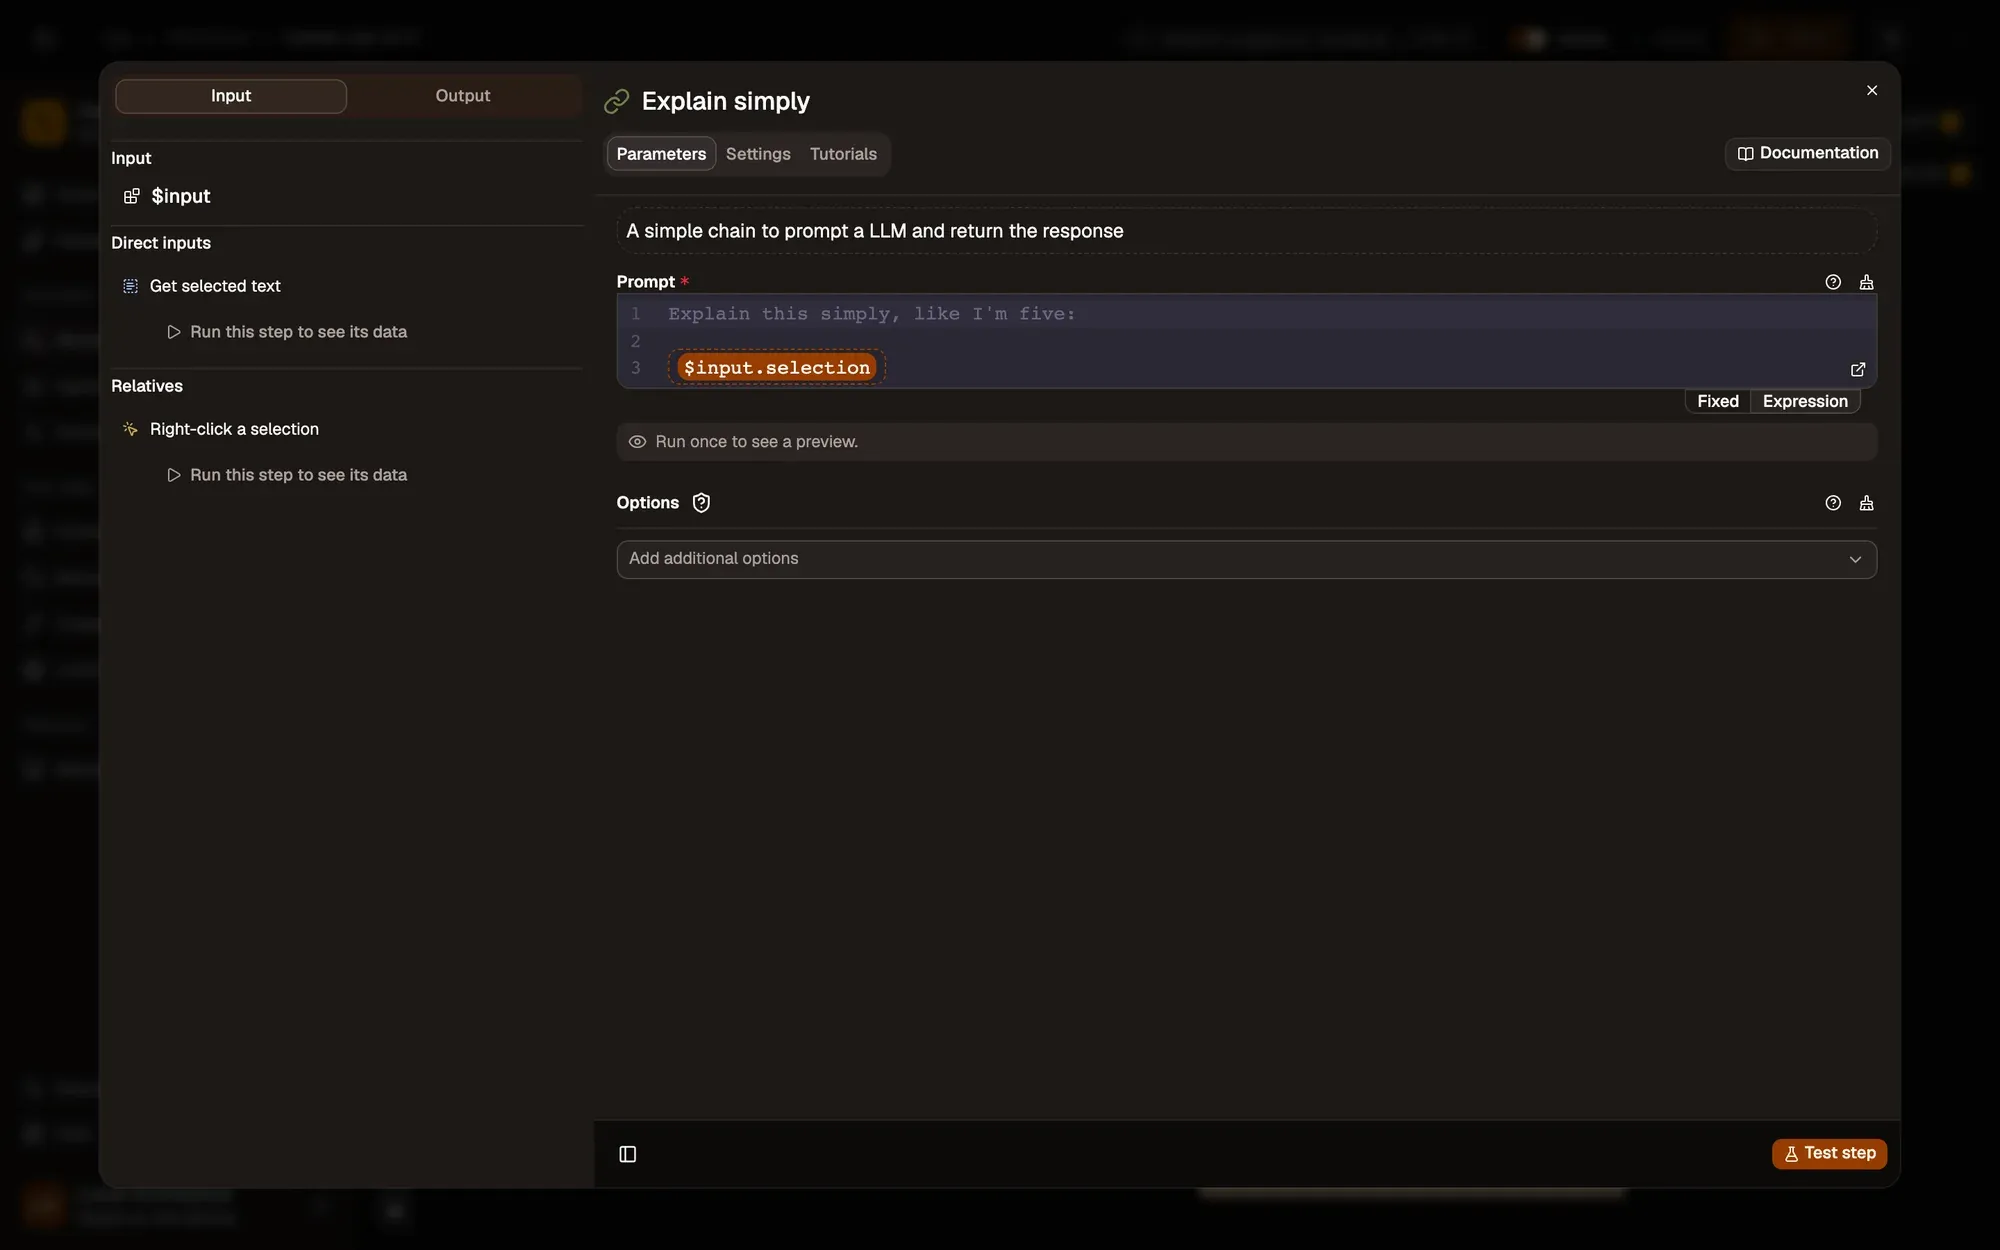Open the Settings tab
The image size is (2000, 1250).
tap(758, 154)
